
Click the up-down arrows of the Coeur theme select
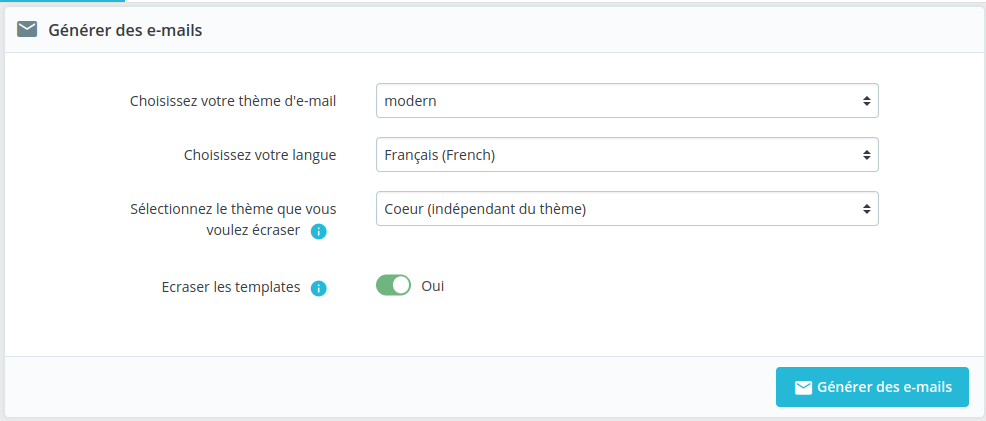coord(866,209)
